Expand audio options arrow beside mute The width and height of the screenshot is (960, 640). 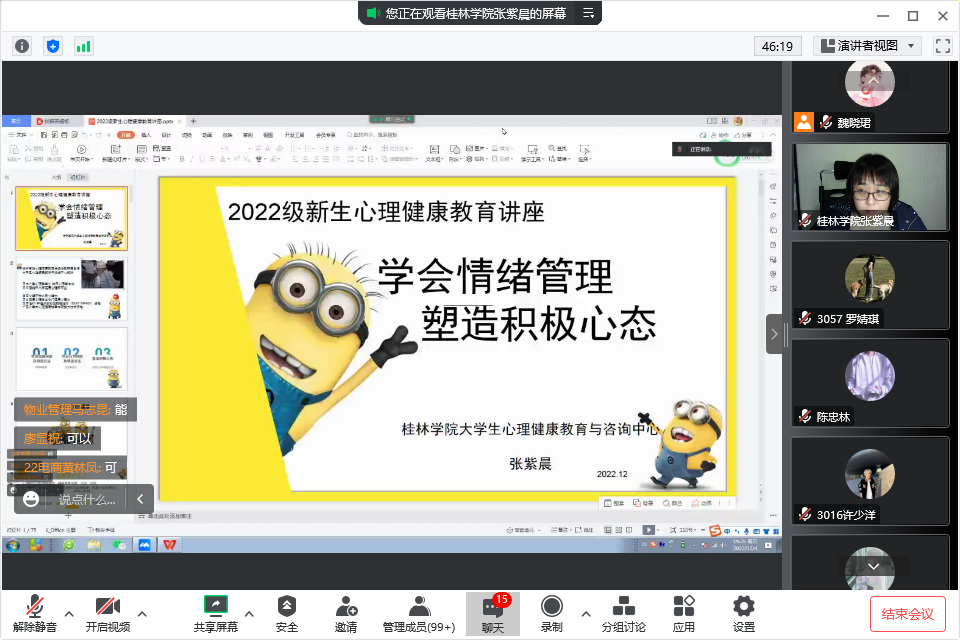[x=69, y=613]
